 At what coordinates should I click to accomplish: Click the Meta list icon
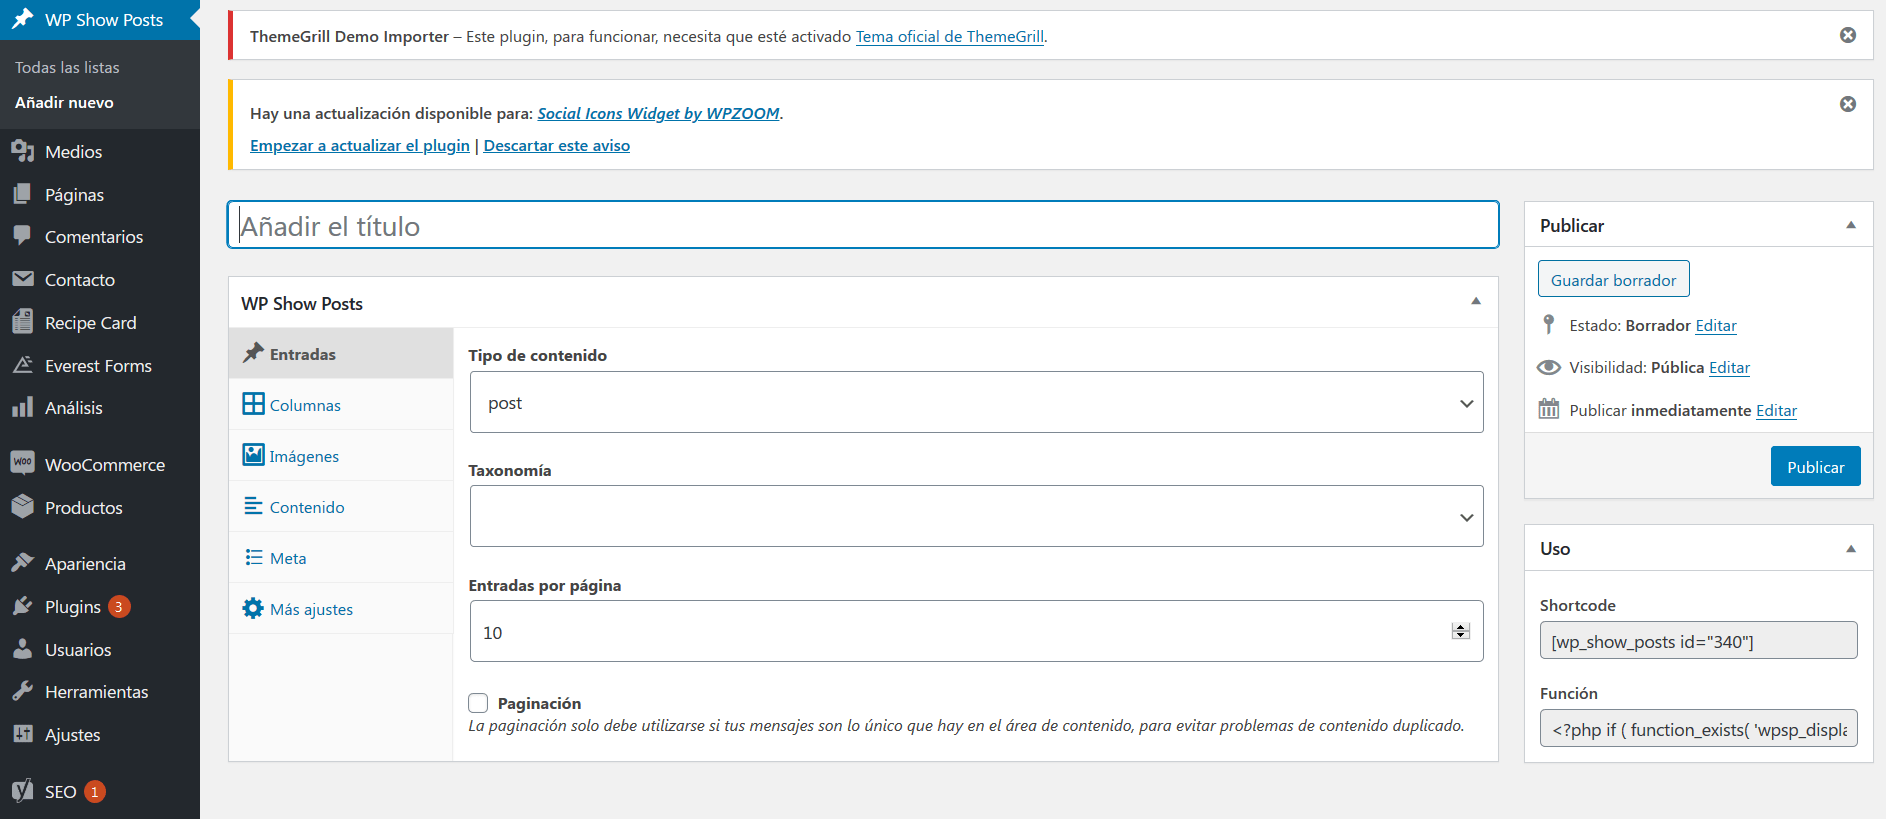tap(253, 557)
